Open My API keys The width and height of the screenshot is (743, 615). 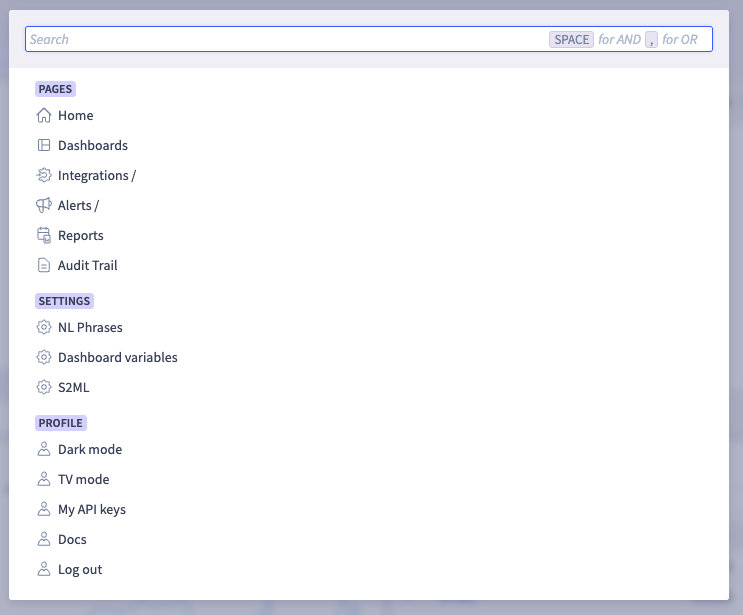point(92,509)
